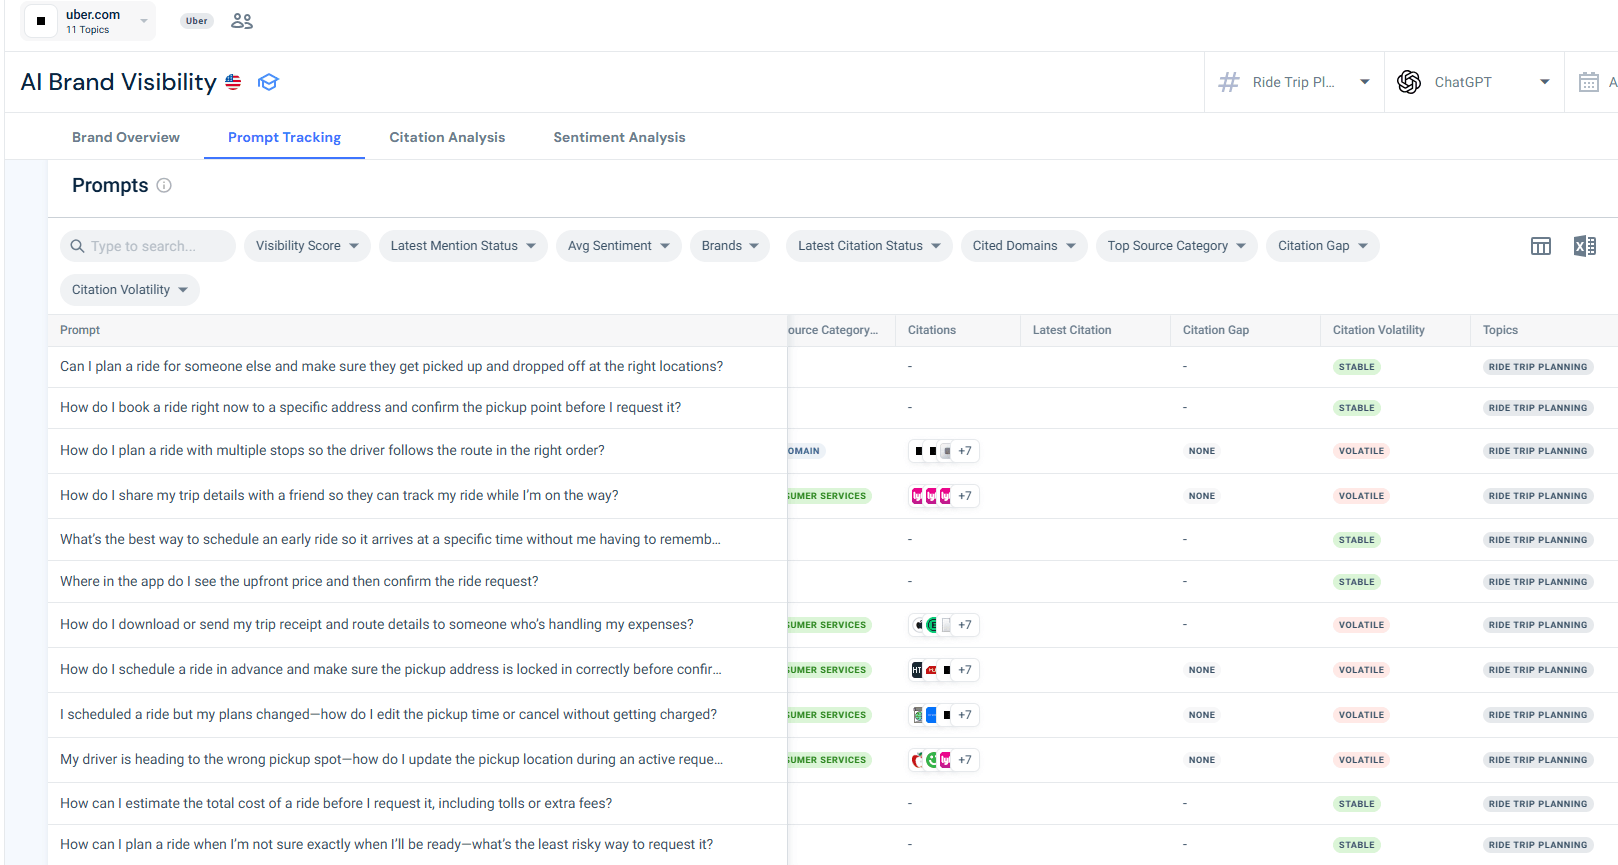The height and width of the screenshot is (865, 1618).
Task: Click citation icons for plans changed prompt
Action: pyautogui.click(x=943, y=715)
